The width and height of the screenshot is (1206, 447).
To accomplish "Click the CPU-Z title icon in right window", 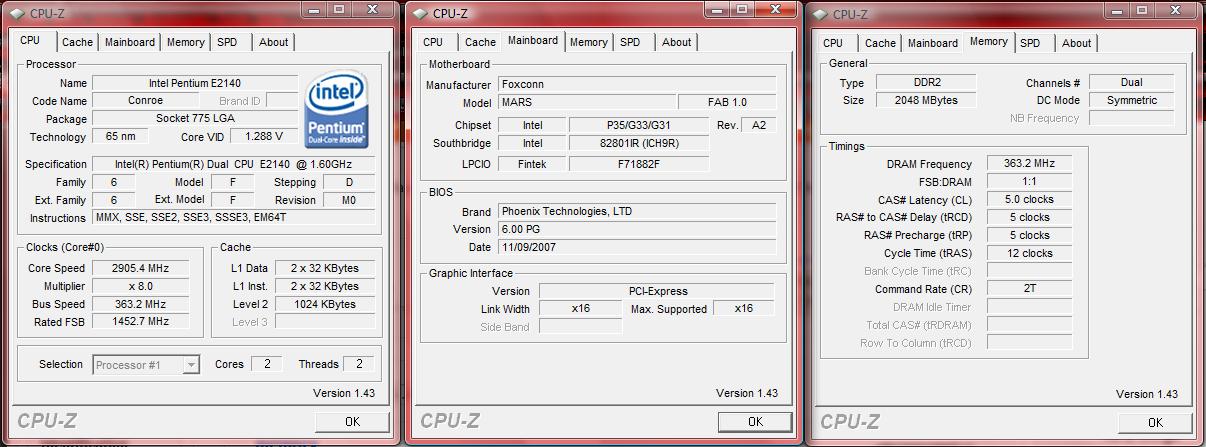I will click(820, 14).
